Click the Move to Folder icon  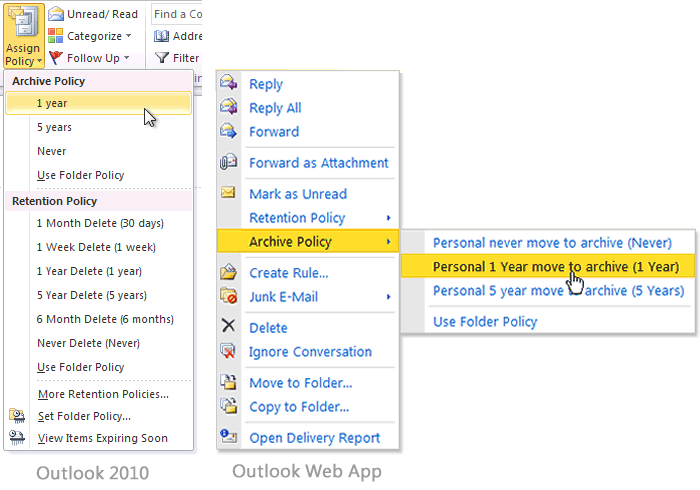pos(229,382)
